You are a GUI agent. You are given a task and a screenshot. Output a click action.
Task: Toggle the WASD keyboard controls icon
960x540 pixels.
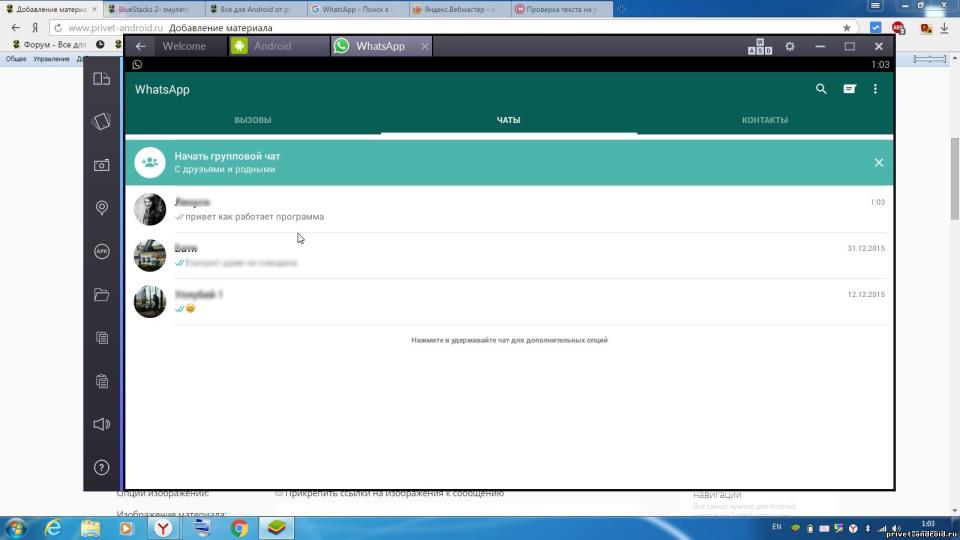click(x=760, y=46)
